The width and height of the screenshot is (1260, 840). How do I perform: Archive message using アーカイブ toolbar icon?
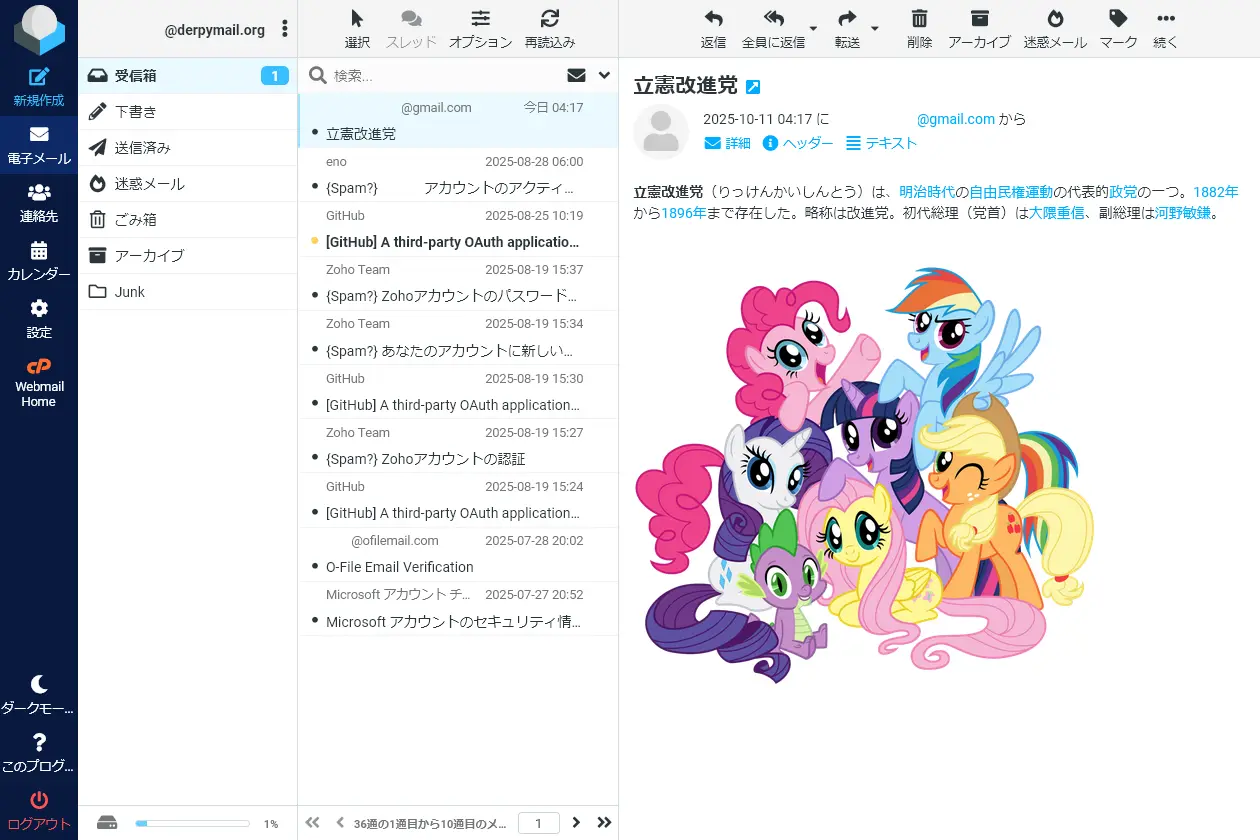pyautogui.click(x=979, y=19)
